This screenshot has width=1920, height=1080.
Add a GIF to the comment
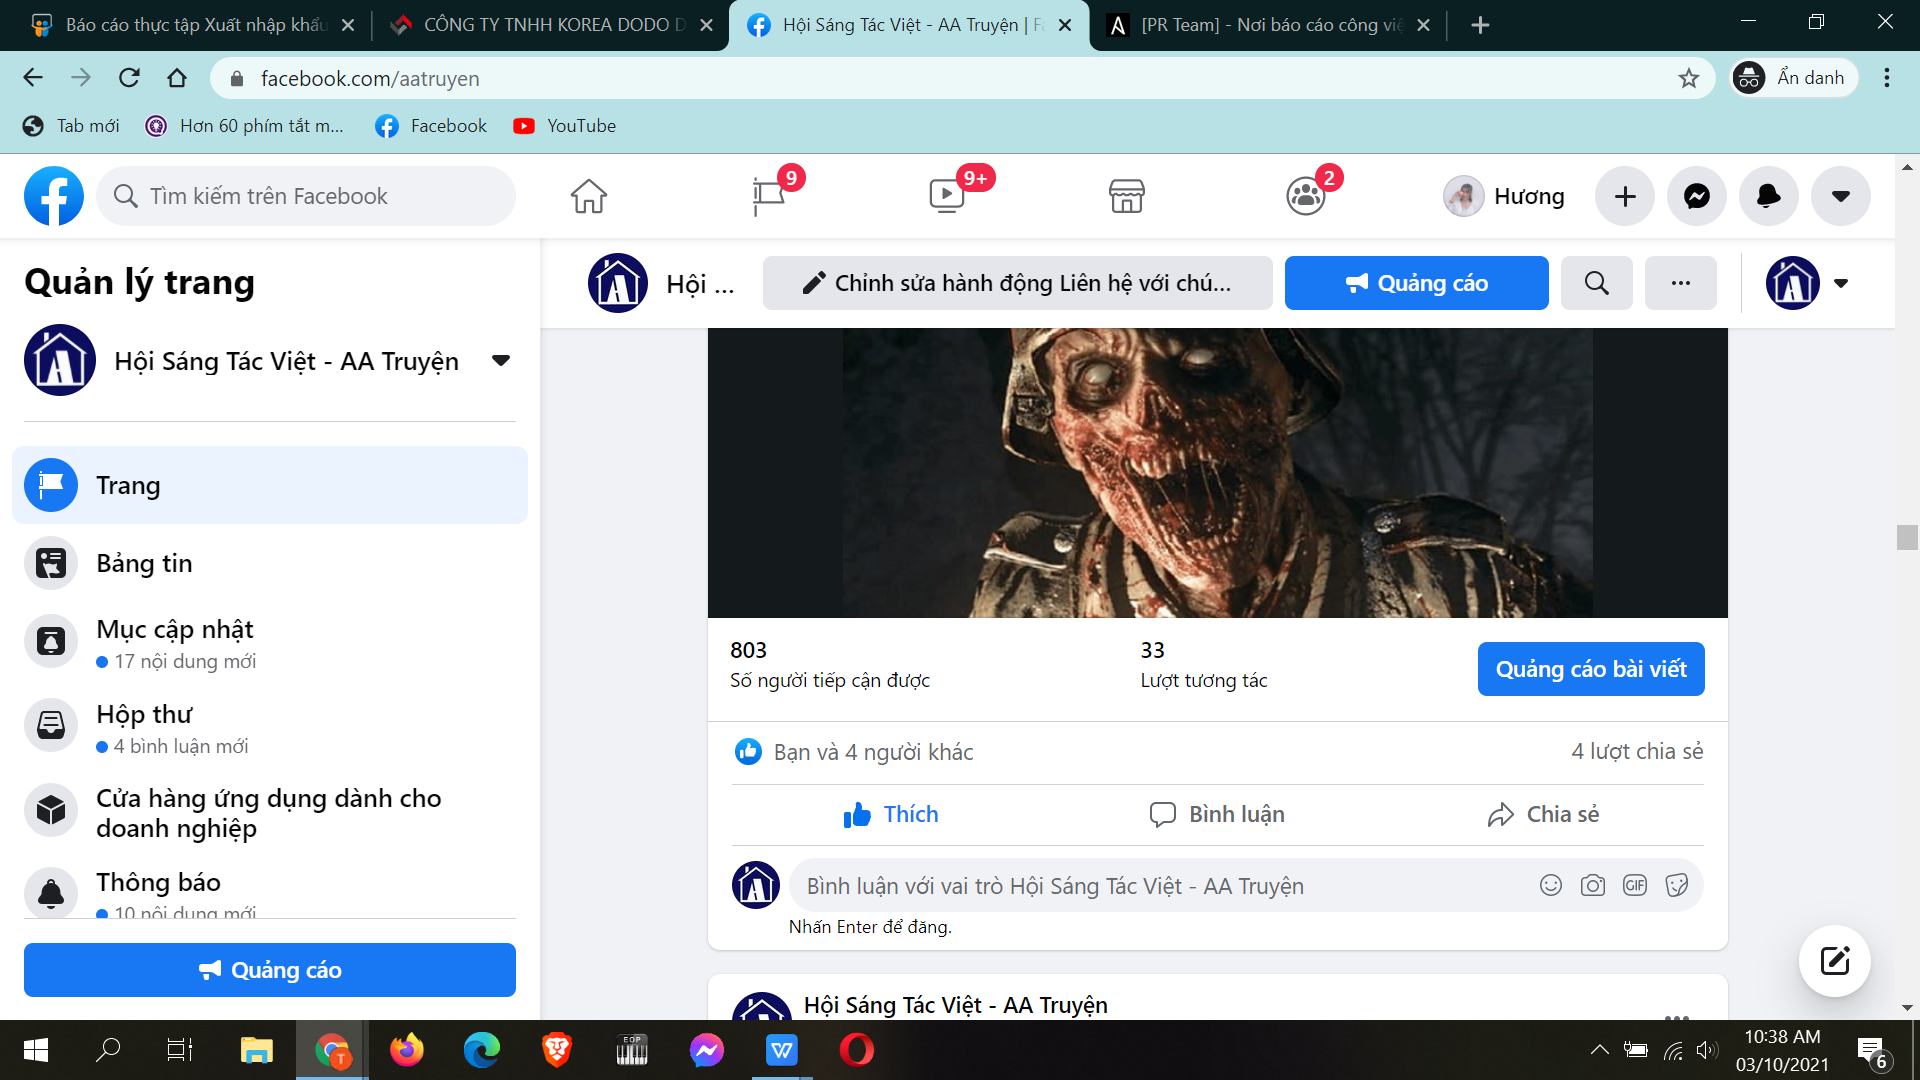1635,885
